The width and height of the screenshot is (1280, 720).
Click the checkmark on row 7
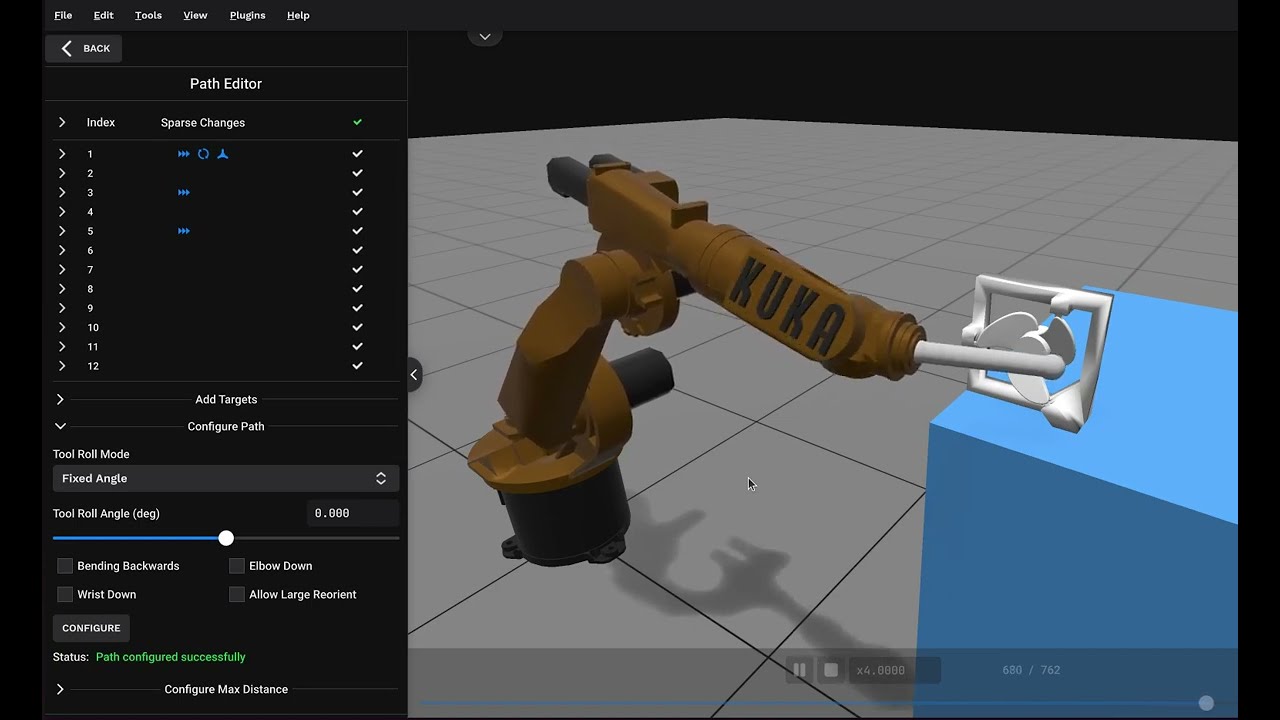(x=357, y=270)
